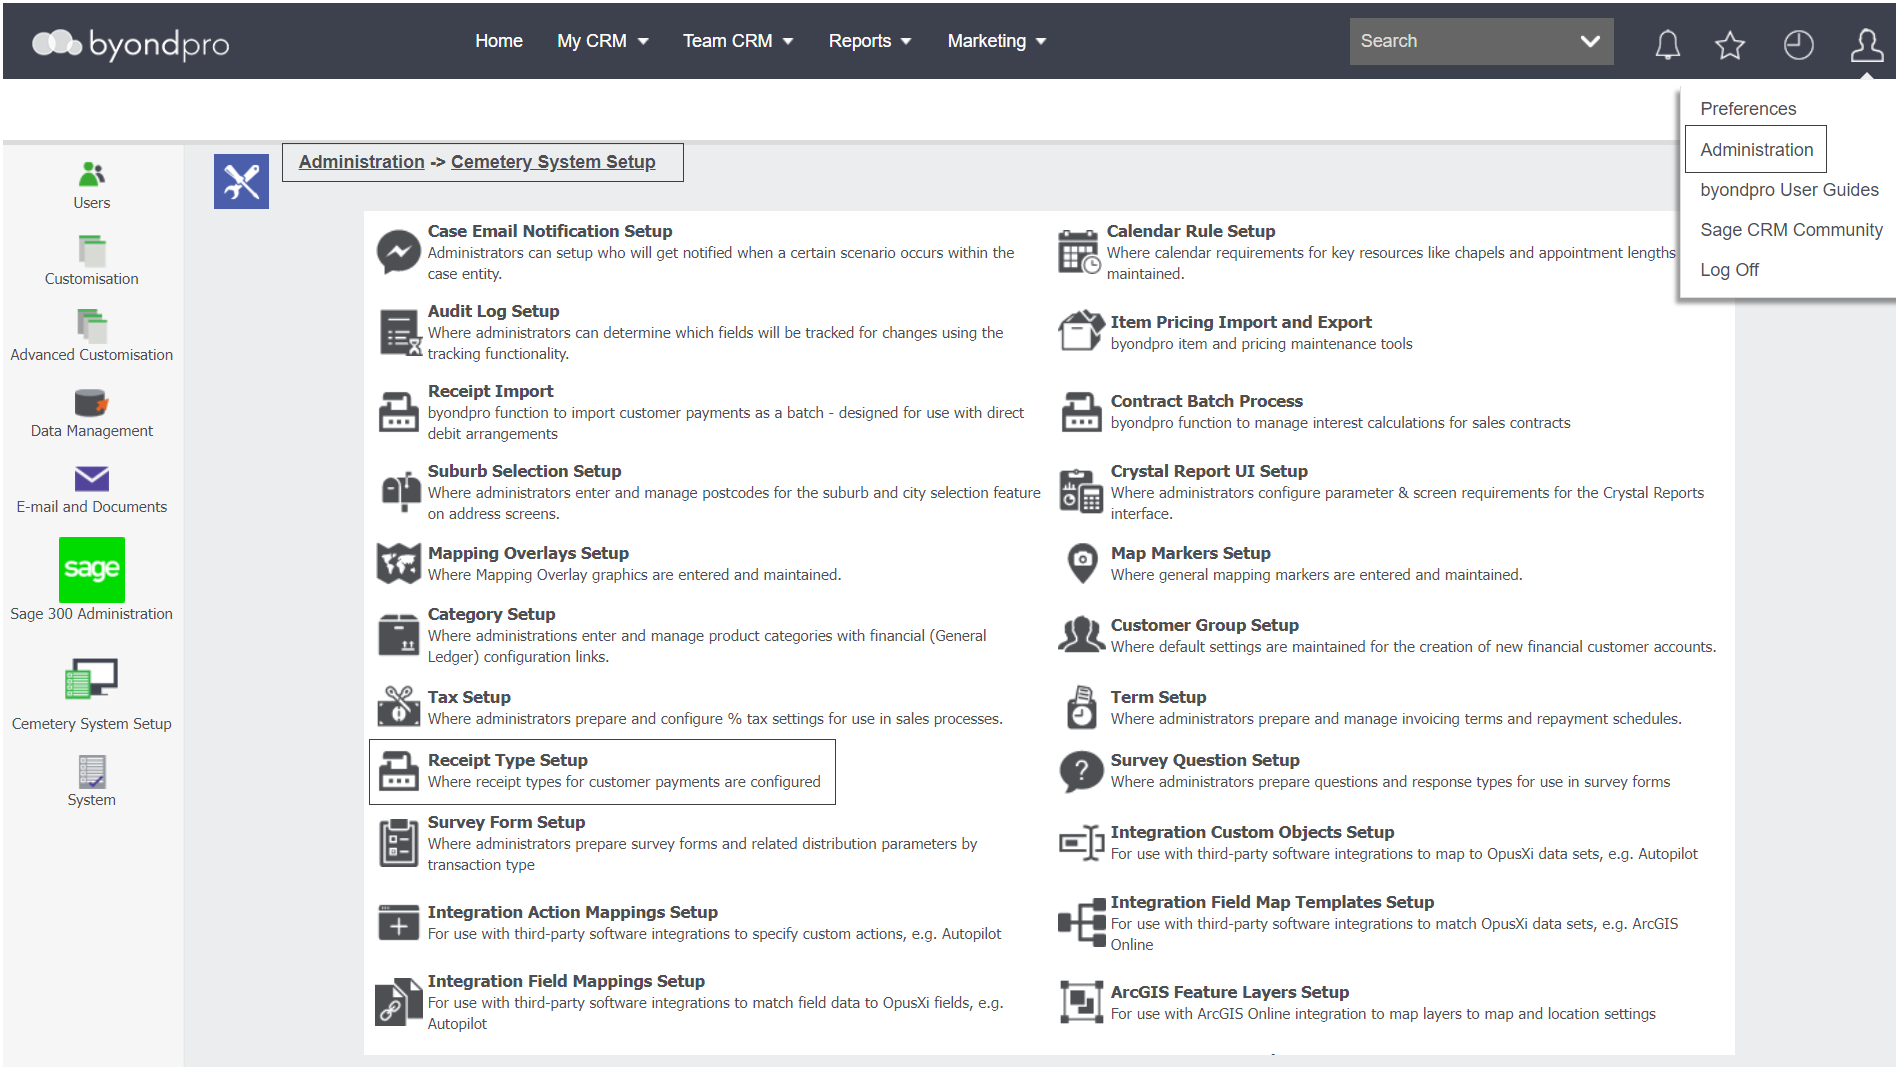This screenshot has width=1899, height=1070.
Task: Open the Receipt Type Setup link
Action: (507, 760)
